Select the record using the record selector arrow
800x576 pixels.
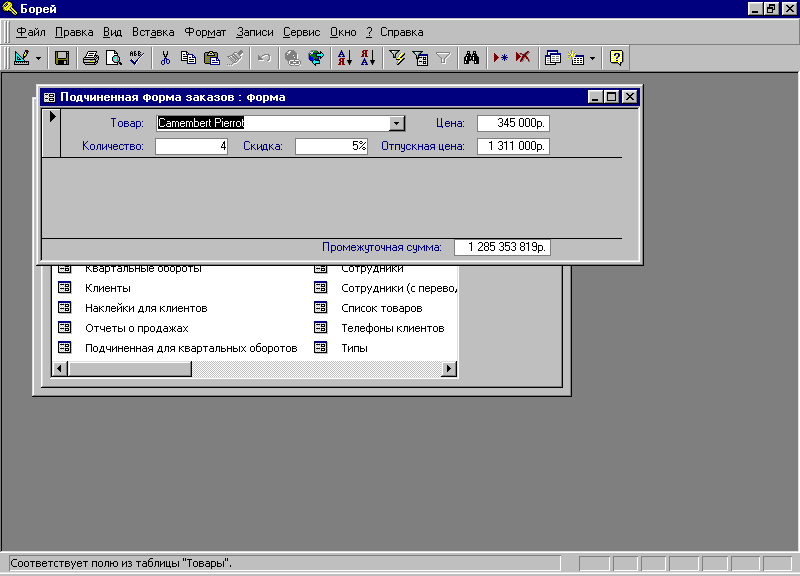[x=52, y=134]
